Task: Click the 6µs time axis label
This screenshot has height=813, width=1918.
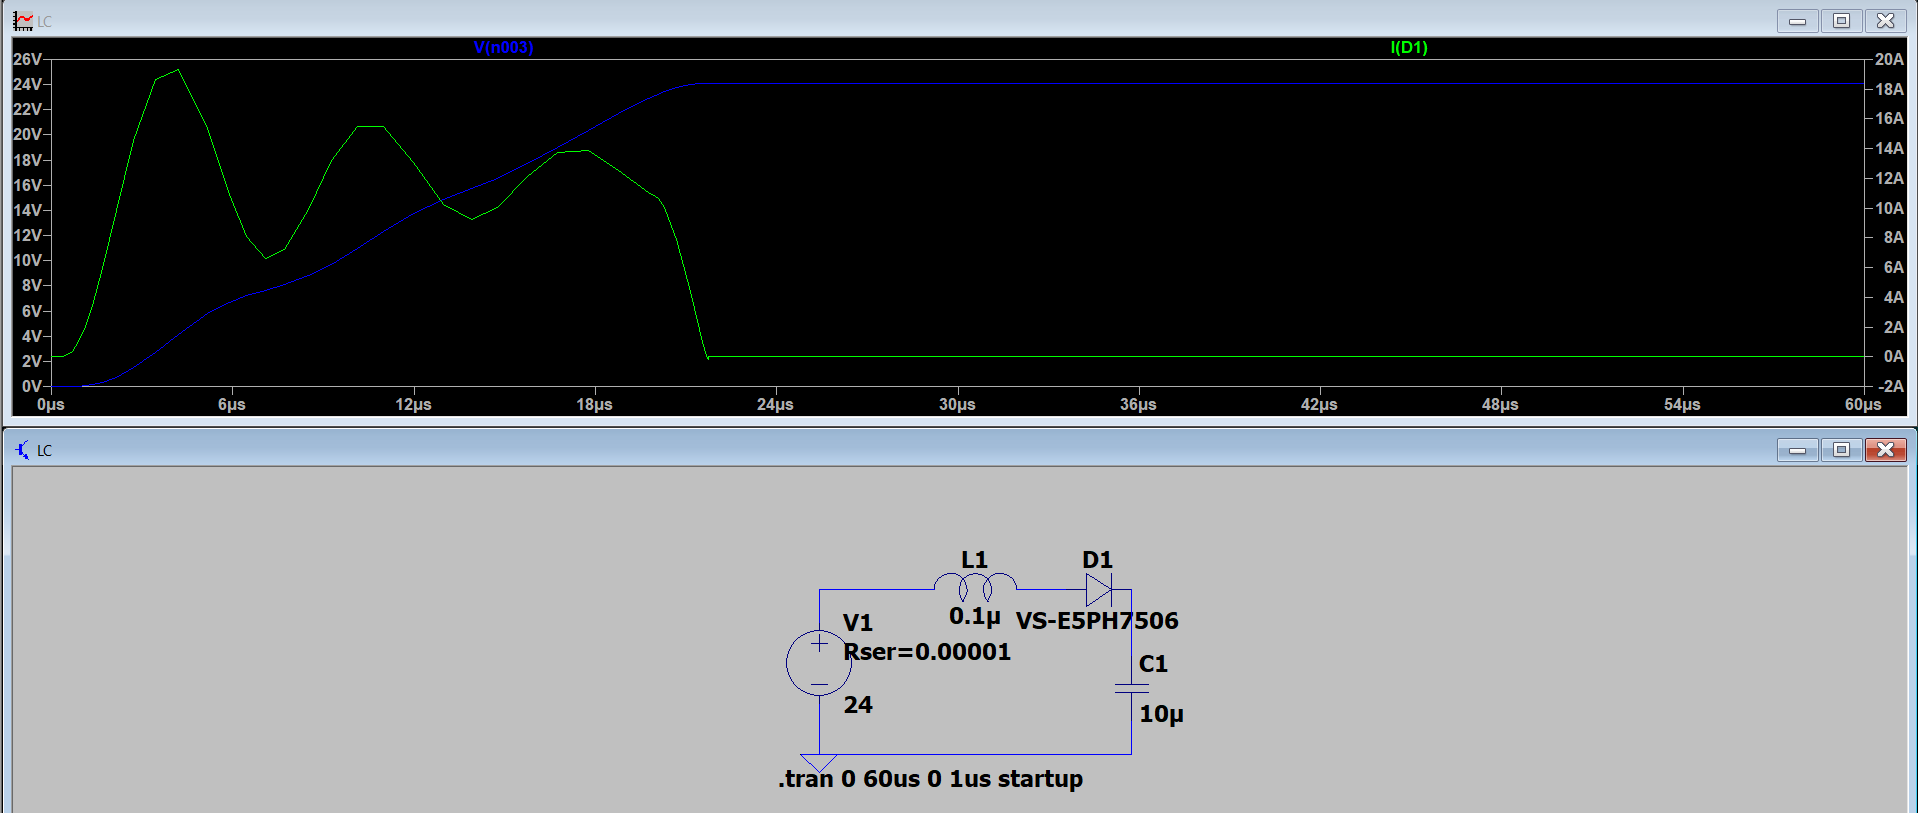Action: pyautogui.click(x=231, y=404)
